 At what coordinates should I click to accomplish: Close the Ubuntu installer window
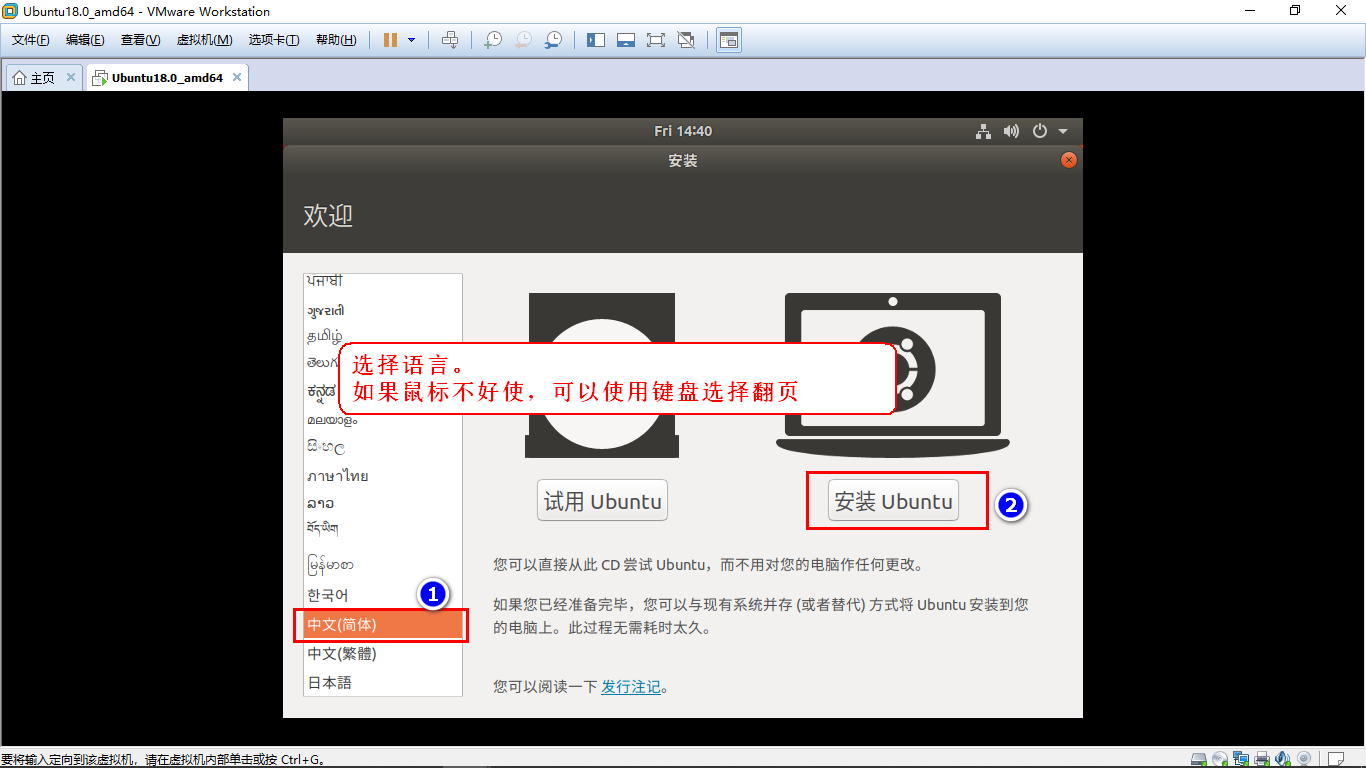tap(1069, 160)
